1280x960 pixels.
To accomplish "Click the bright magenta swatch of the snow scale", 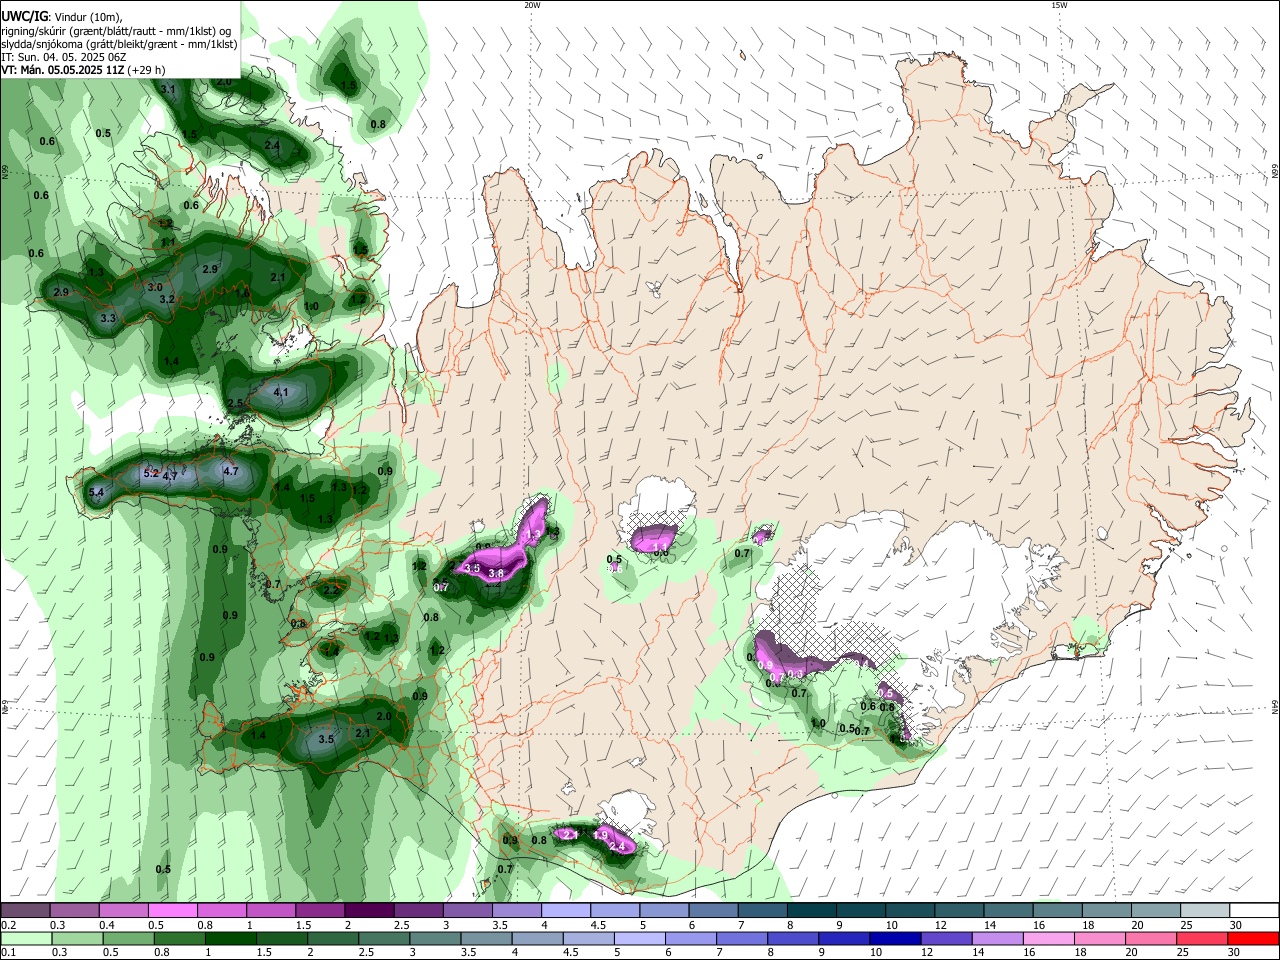I will [x=172, y=911].
